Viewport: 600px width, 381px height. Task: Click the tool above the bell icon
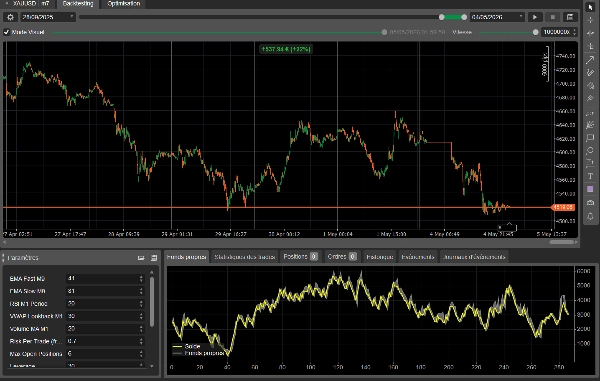pos(590,202)
